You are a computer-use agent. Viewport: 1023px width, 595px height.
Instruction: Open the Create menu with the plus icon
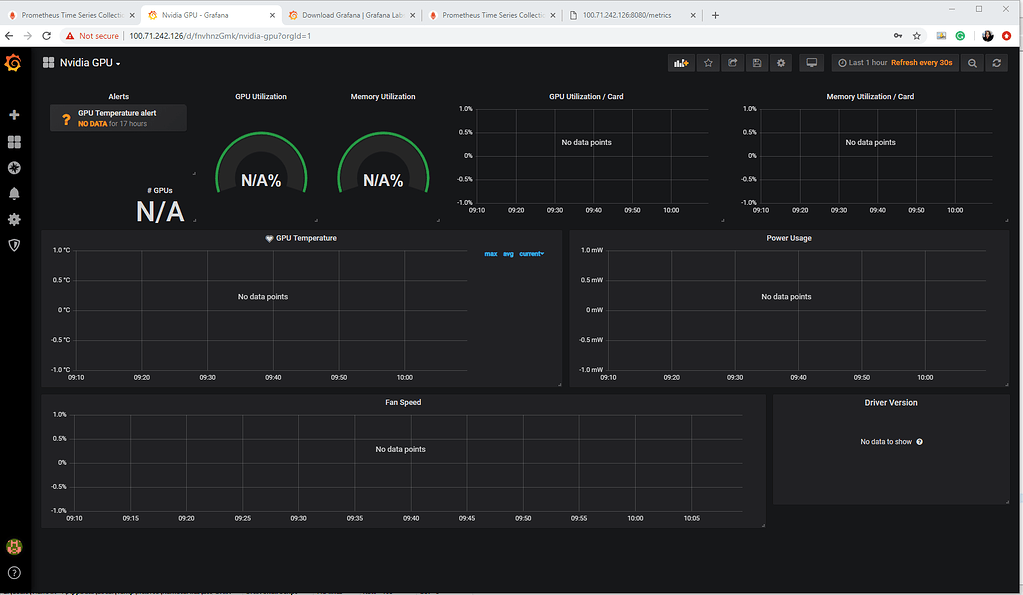[x=13, y=114]
